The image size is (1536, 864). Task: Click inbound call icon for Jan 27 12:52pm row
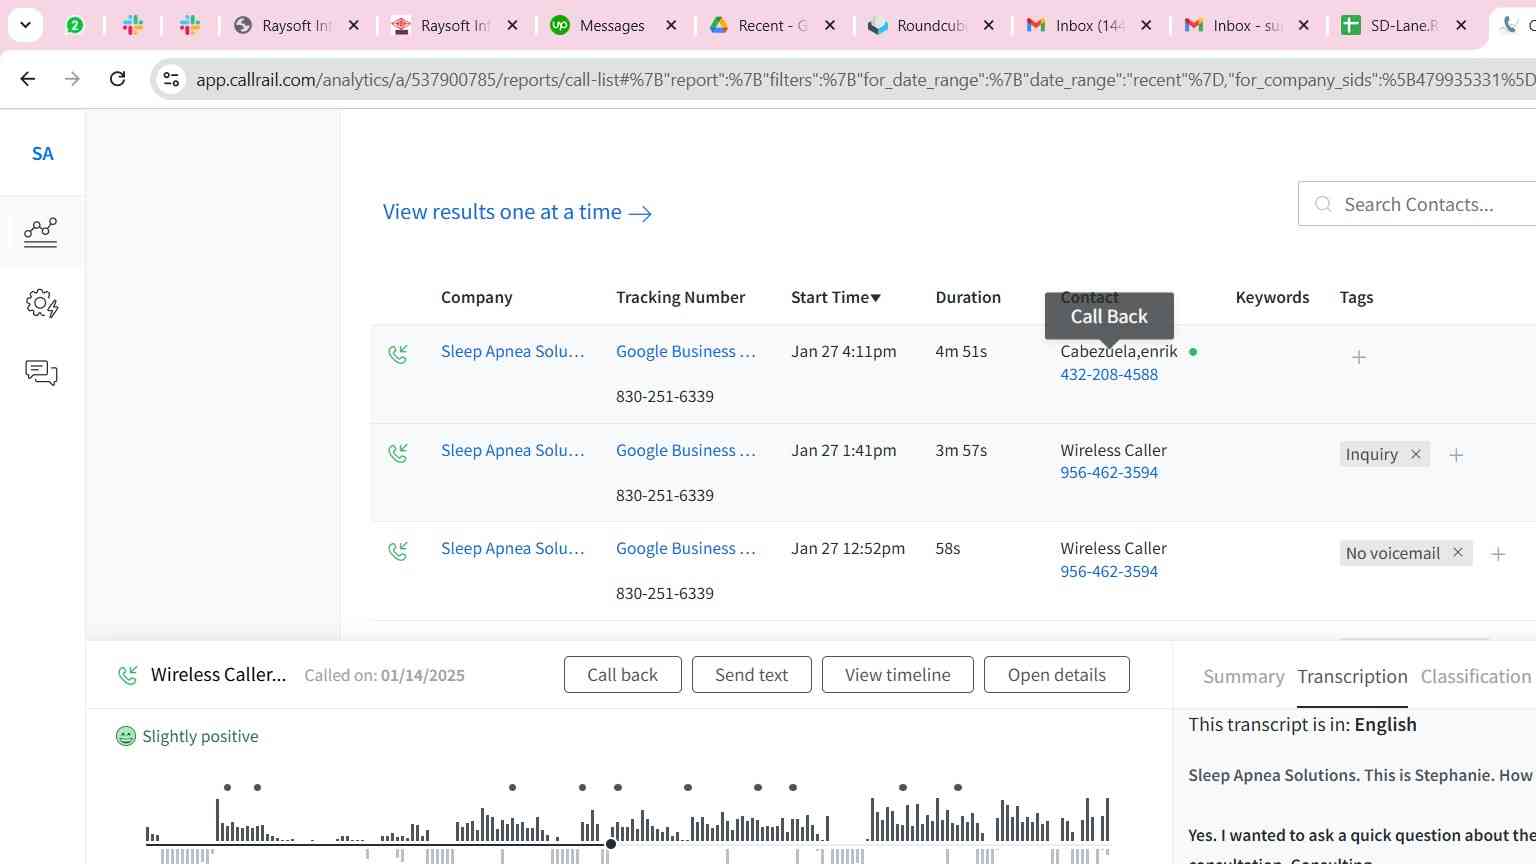click(398, 551)
